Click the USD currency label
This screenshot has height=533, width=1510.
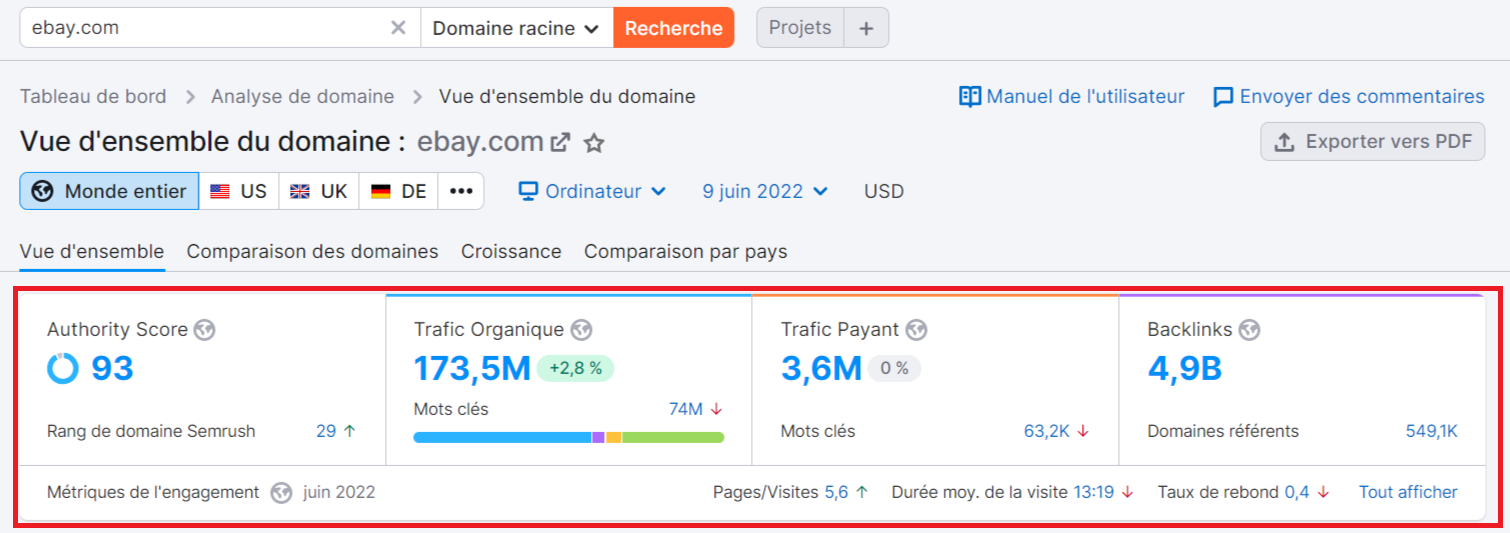tap(884, 191)
